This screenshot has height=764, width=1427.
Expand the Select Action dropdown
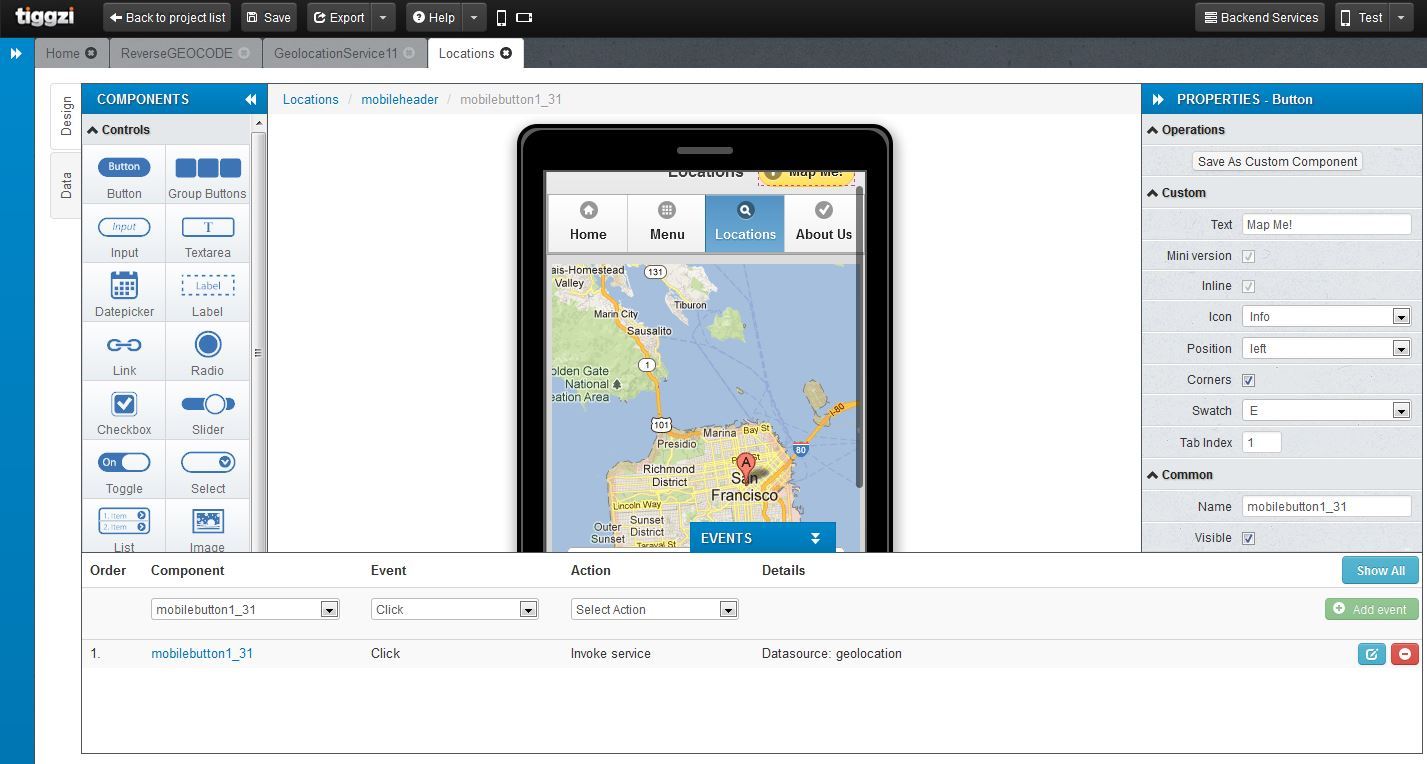coord(654,610)
